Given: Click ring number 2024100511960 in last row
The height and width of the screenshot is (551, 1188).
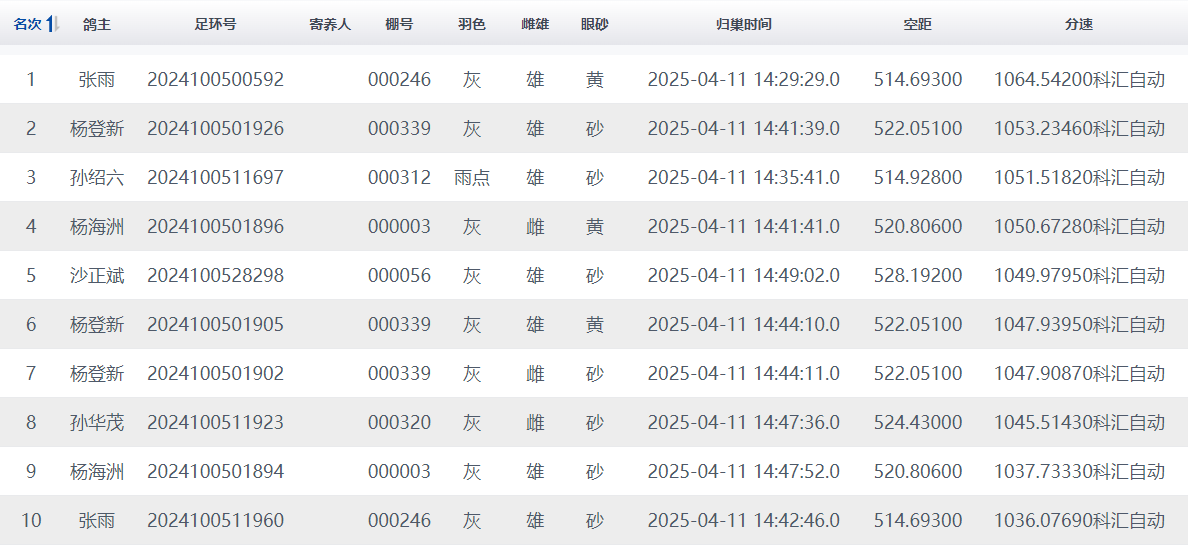Looking at the screenshot, I should coord(215,521).
